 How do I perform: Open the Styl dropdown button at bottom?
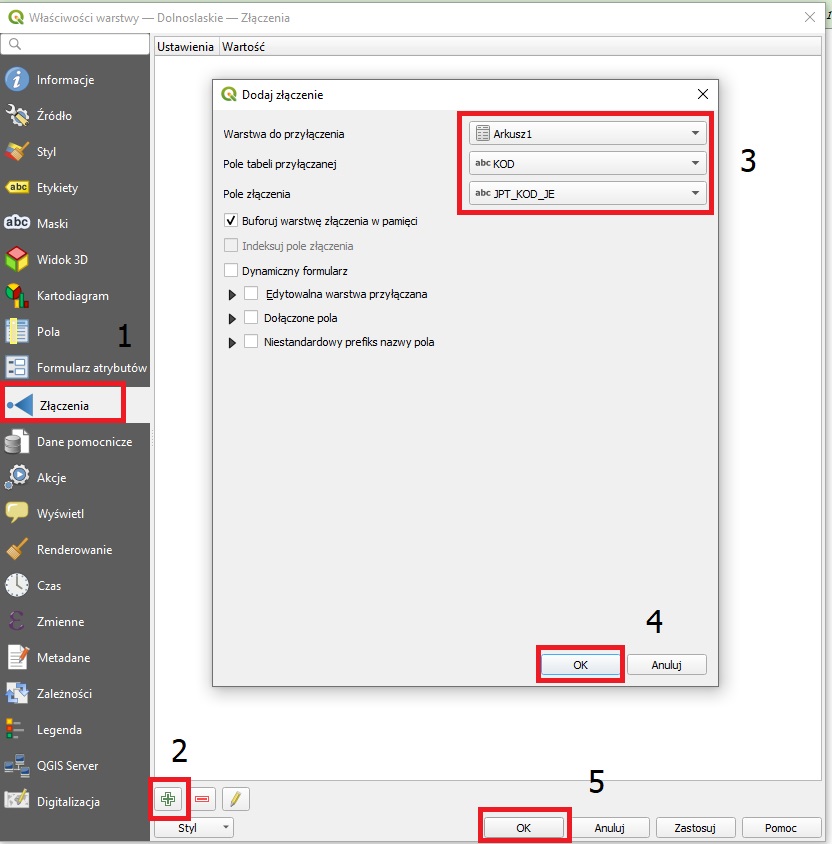(x=193, y=828)
